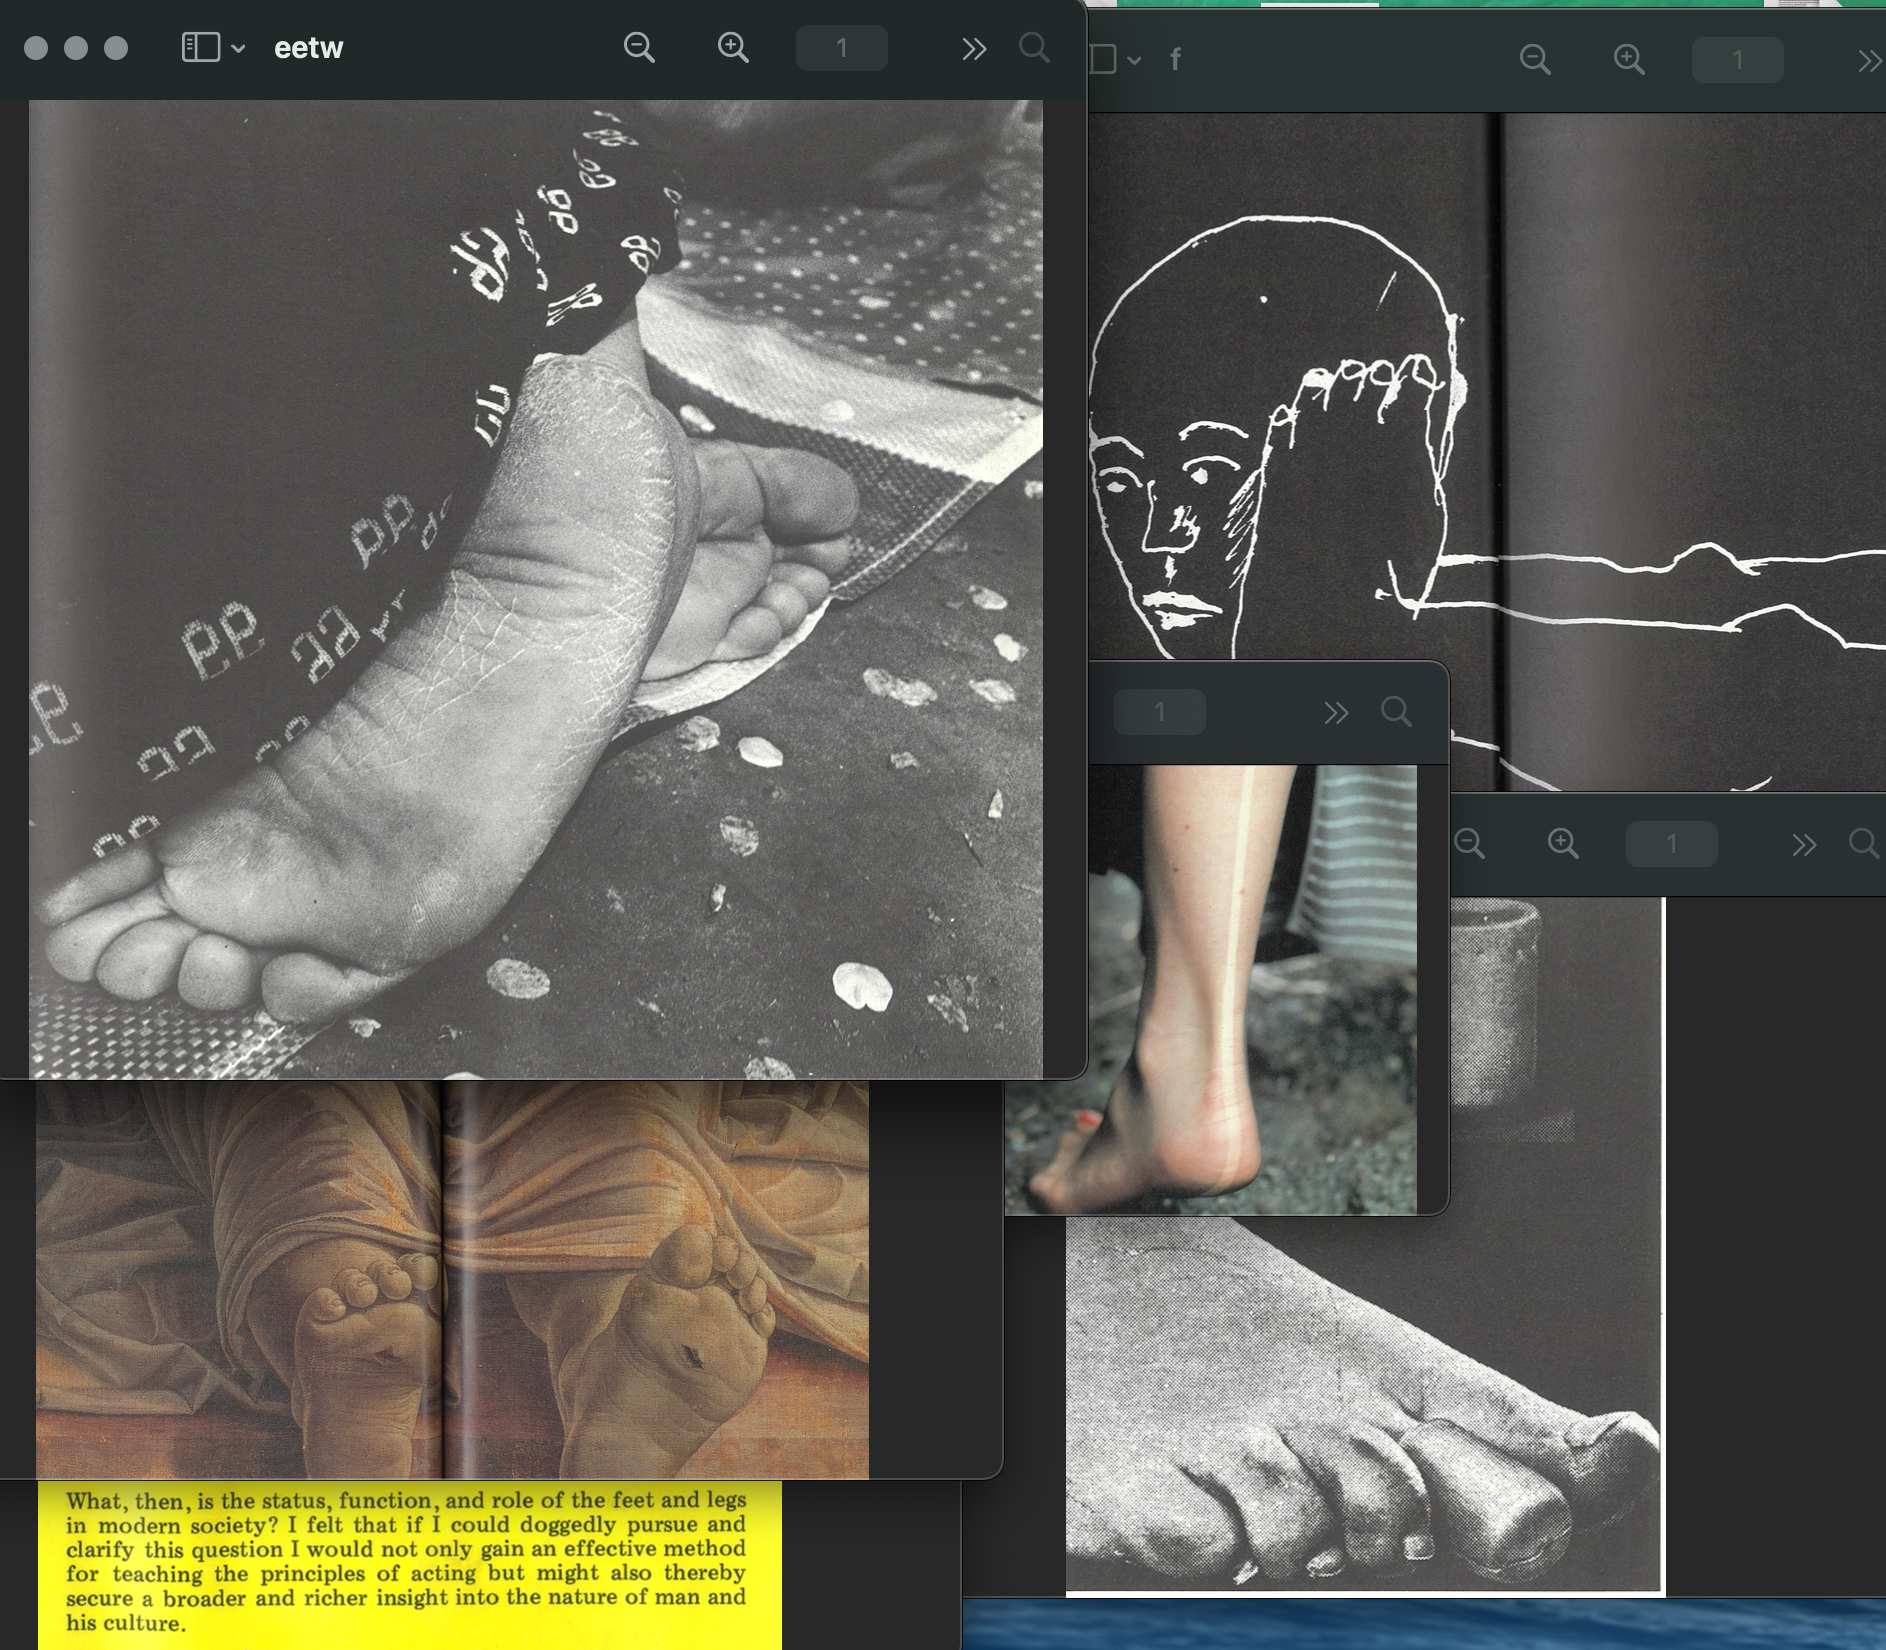Click the page number field in eetw window
The width and height of the screenshot is (1886, 1650).
point(841,48)
